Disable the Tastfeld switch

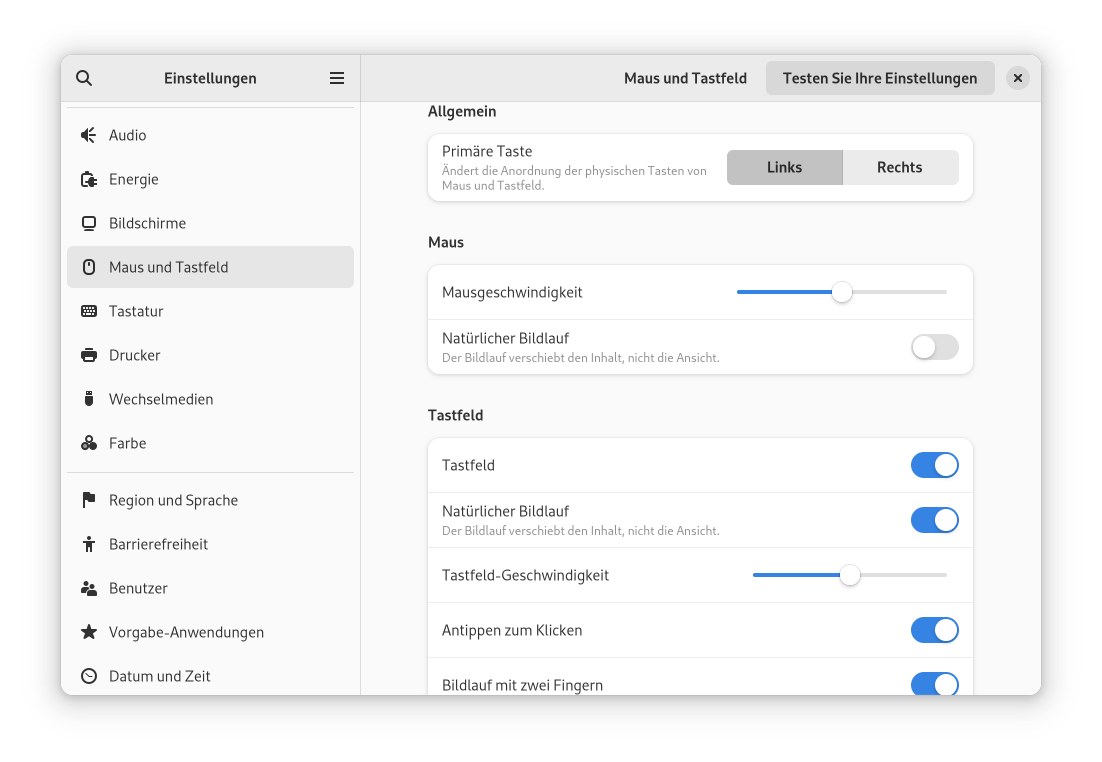pos(934,465)
